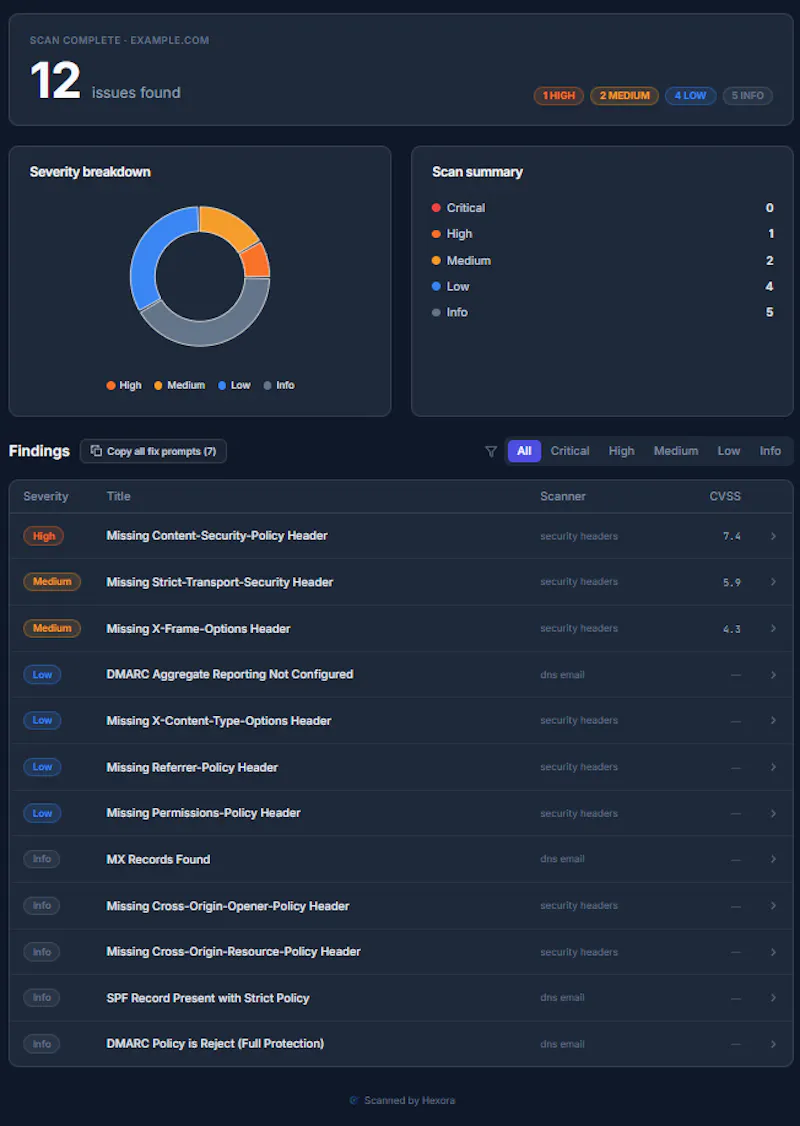Expand Missing Cross-Origin-Opener-Policy Header row chevron
This screenshot has width=800, height=1126.
coord(773,906)
